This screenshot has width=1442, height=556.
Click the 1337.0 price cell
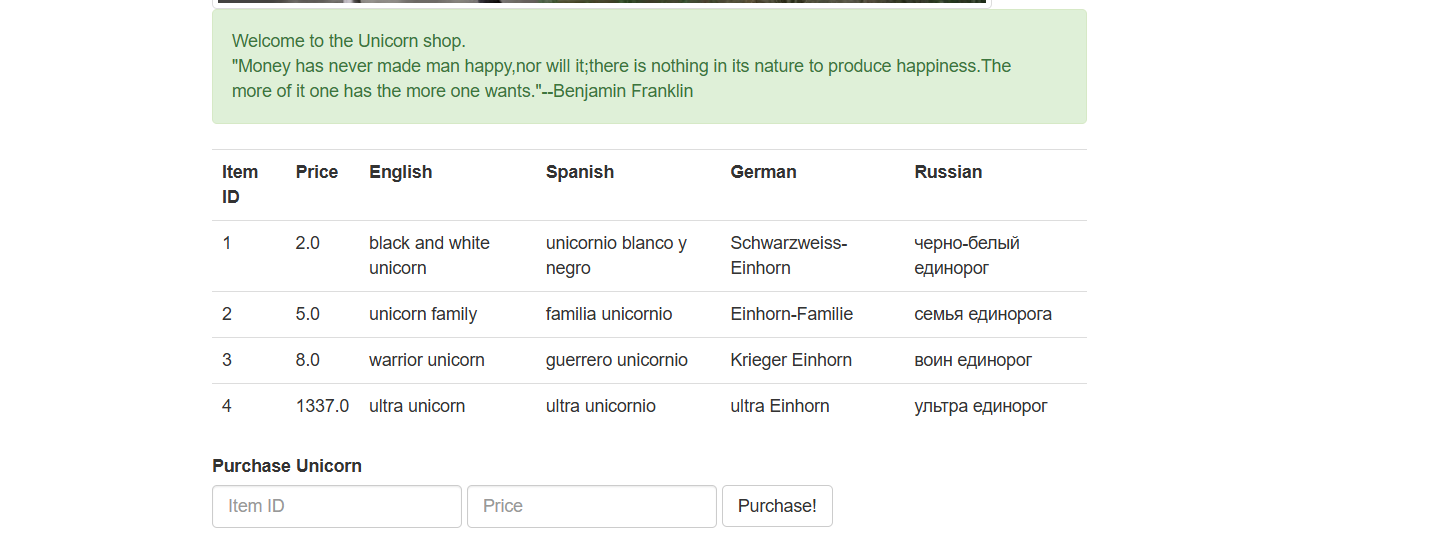pos(322,406)
